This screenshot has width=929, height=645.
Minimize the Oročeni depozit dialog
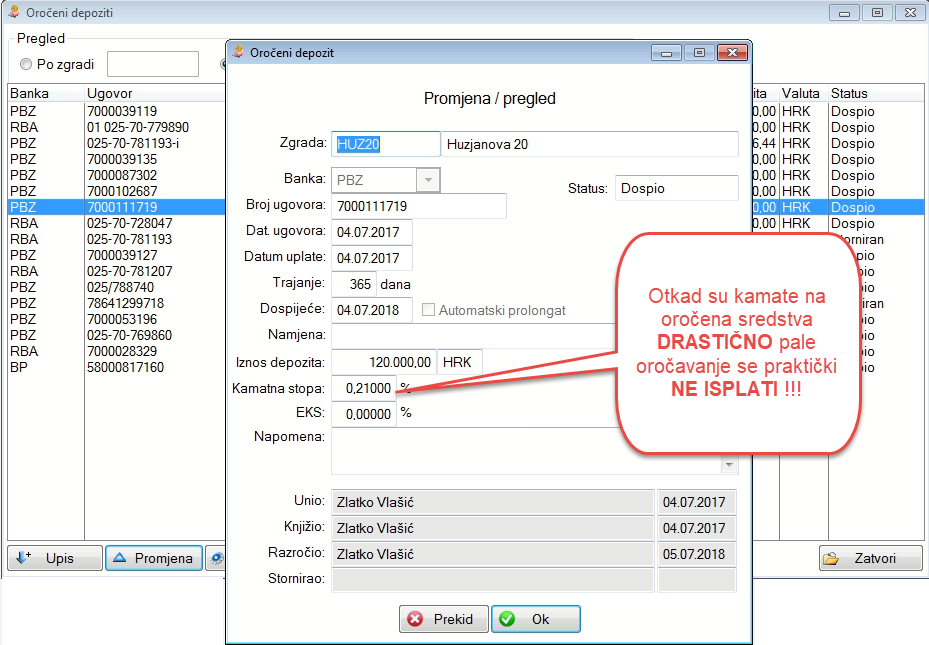point(667,53)
